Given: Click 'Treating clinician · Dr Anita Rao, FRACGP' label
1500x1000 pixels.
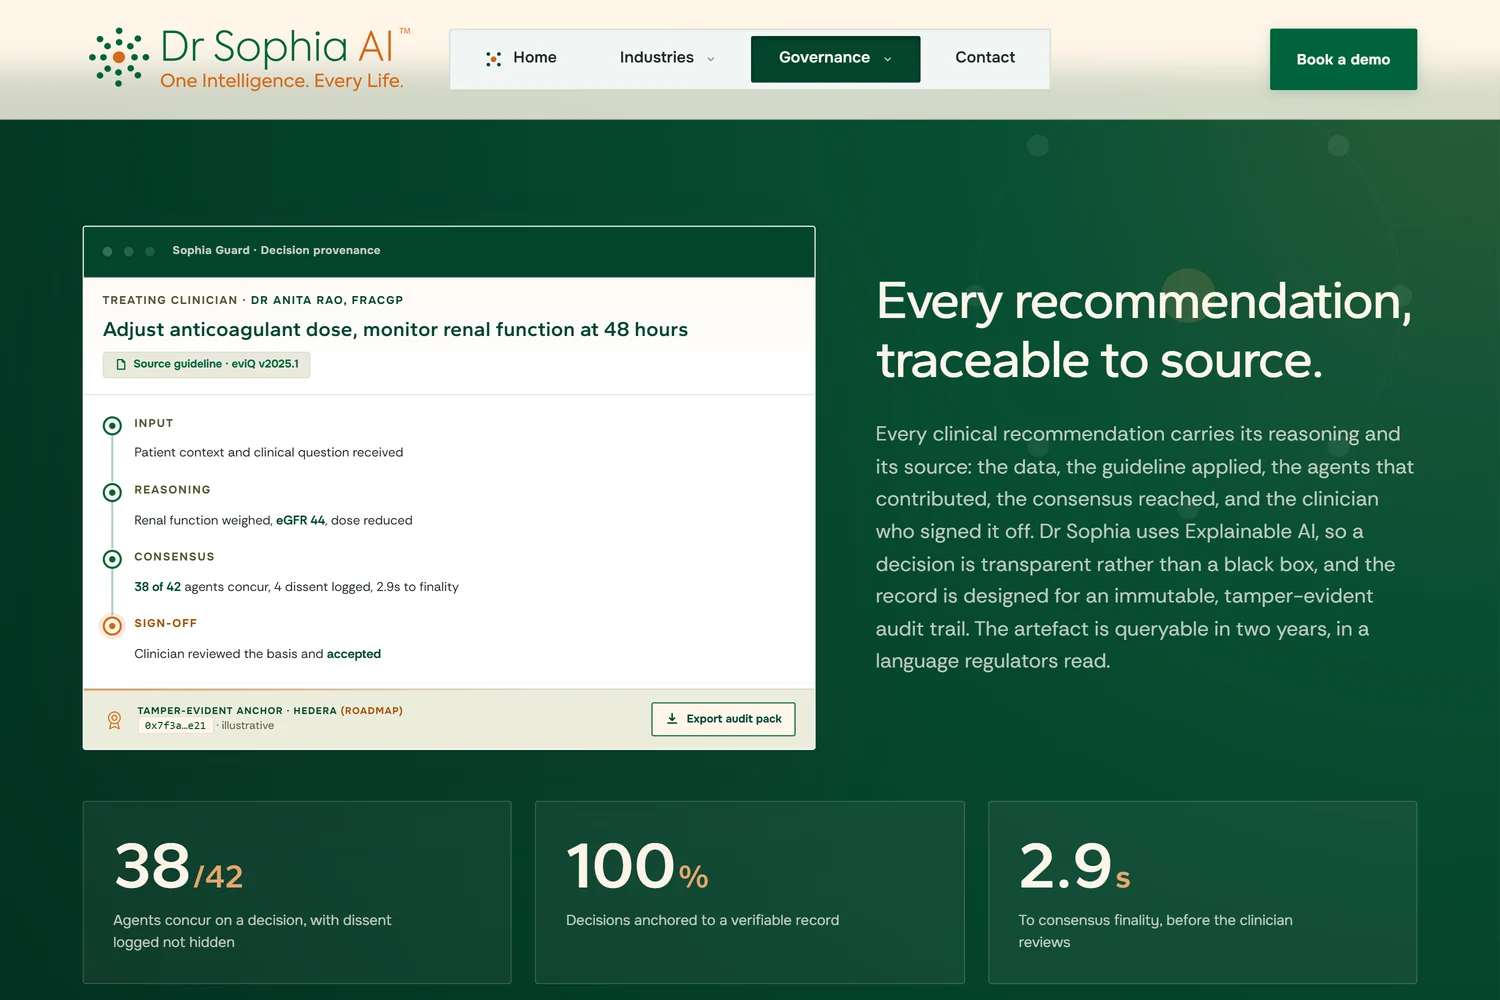Looking at the screenshot, I should (x=253, y=300).
